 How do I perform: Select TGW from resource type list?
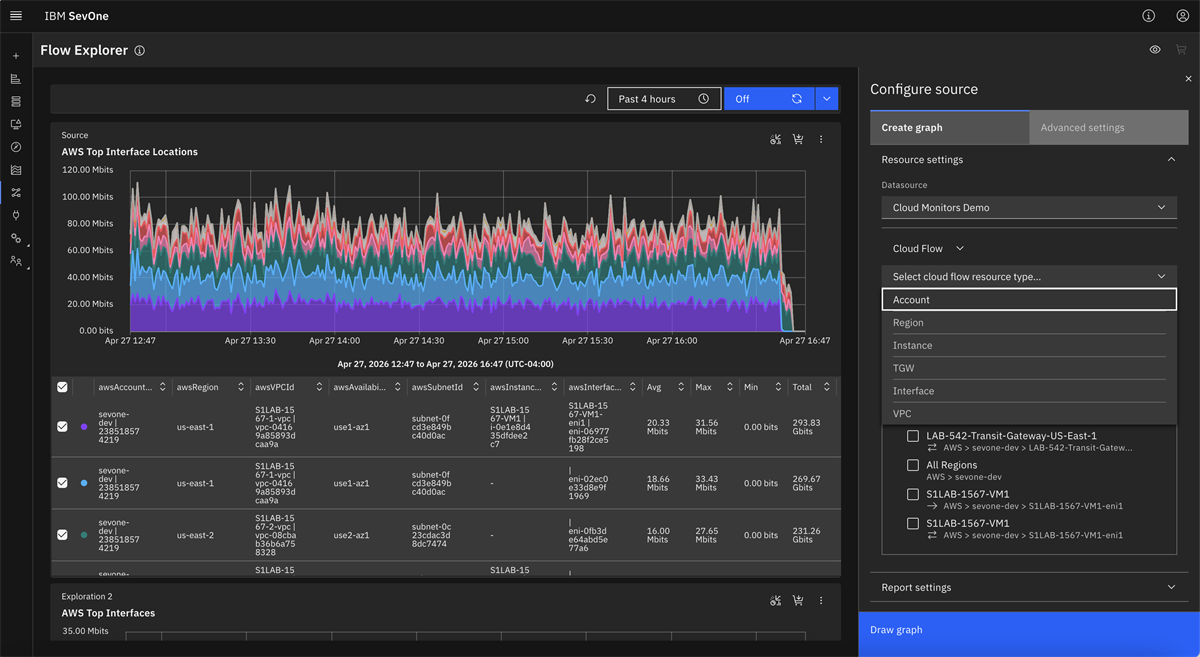[1029, 368]
